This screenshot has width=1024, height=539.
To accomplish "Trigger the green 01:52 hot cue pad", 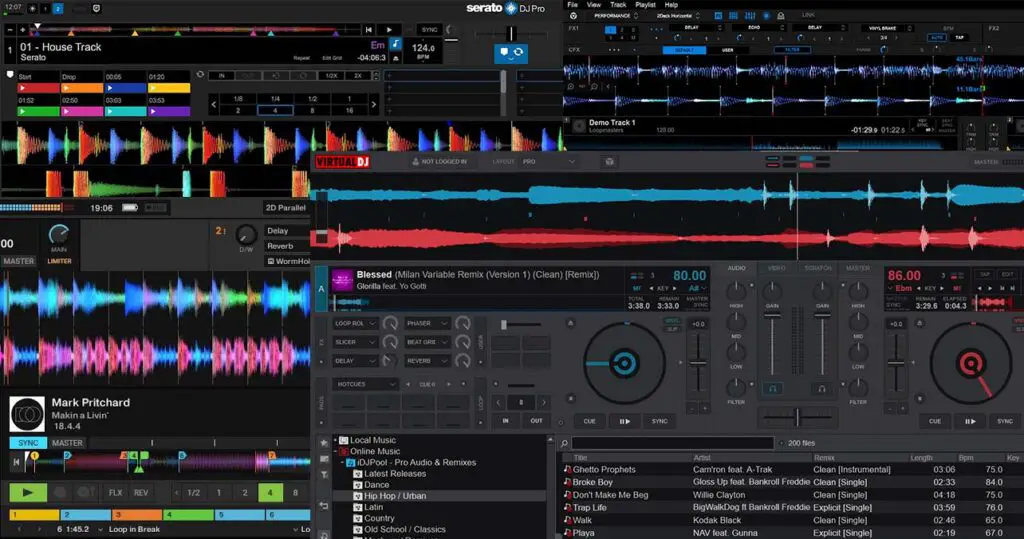I will 38,112.
